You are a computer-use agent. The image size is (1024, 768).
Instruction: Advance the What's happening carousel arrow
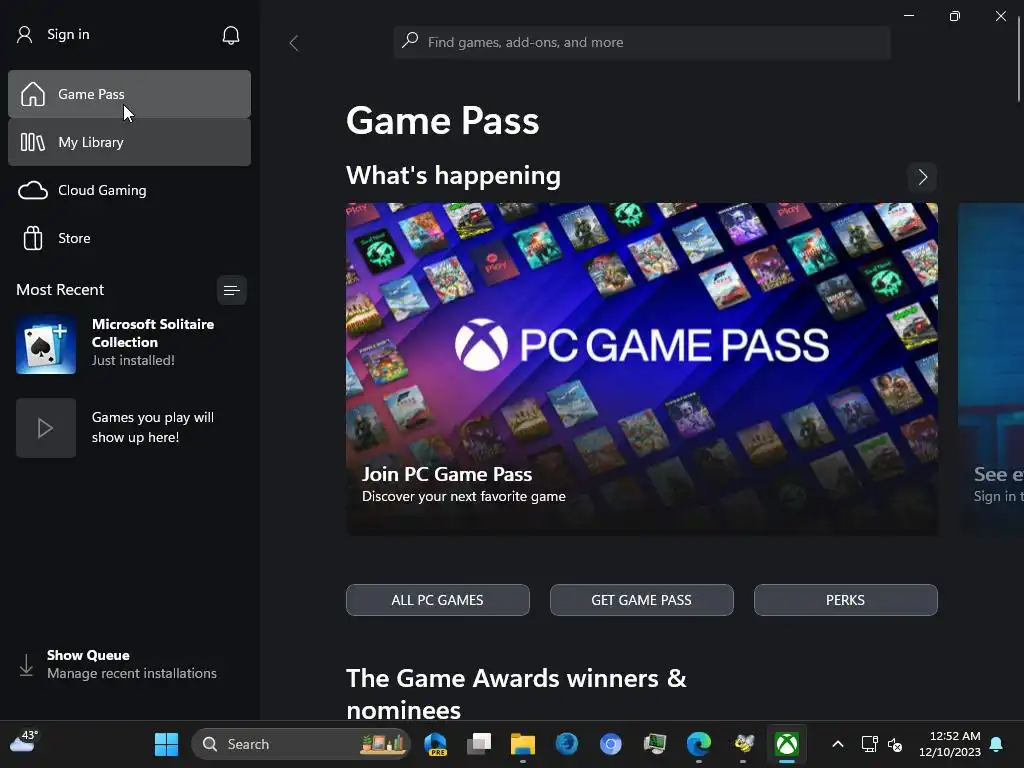click(922, 177)
